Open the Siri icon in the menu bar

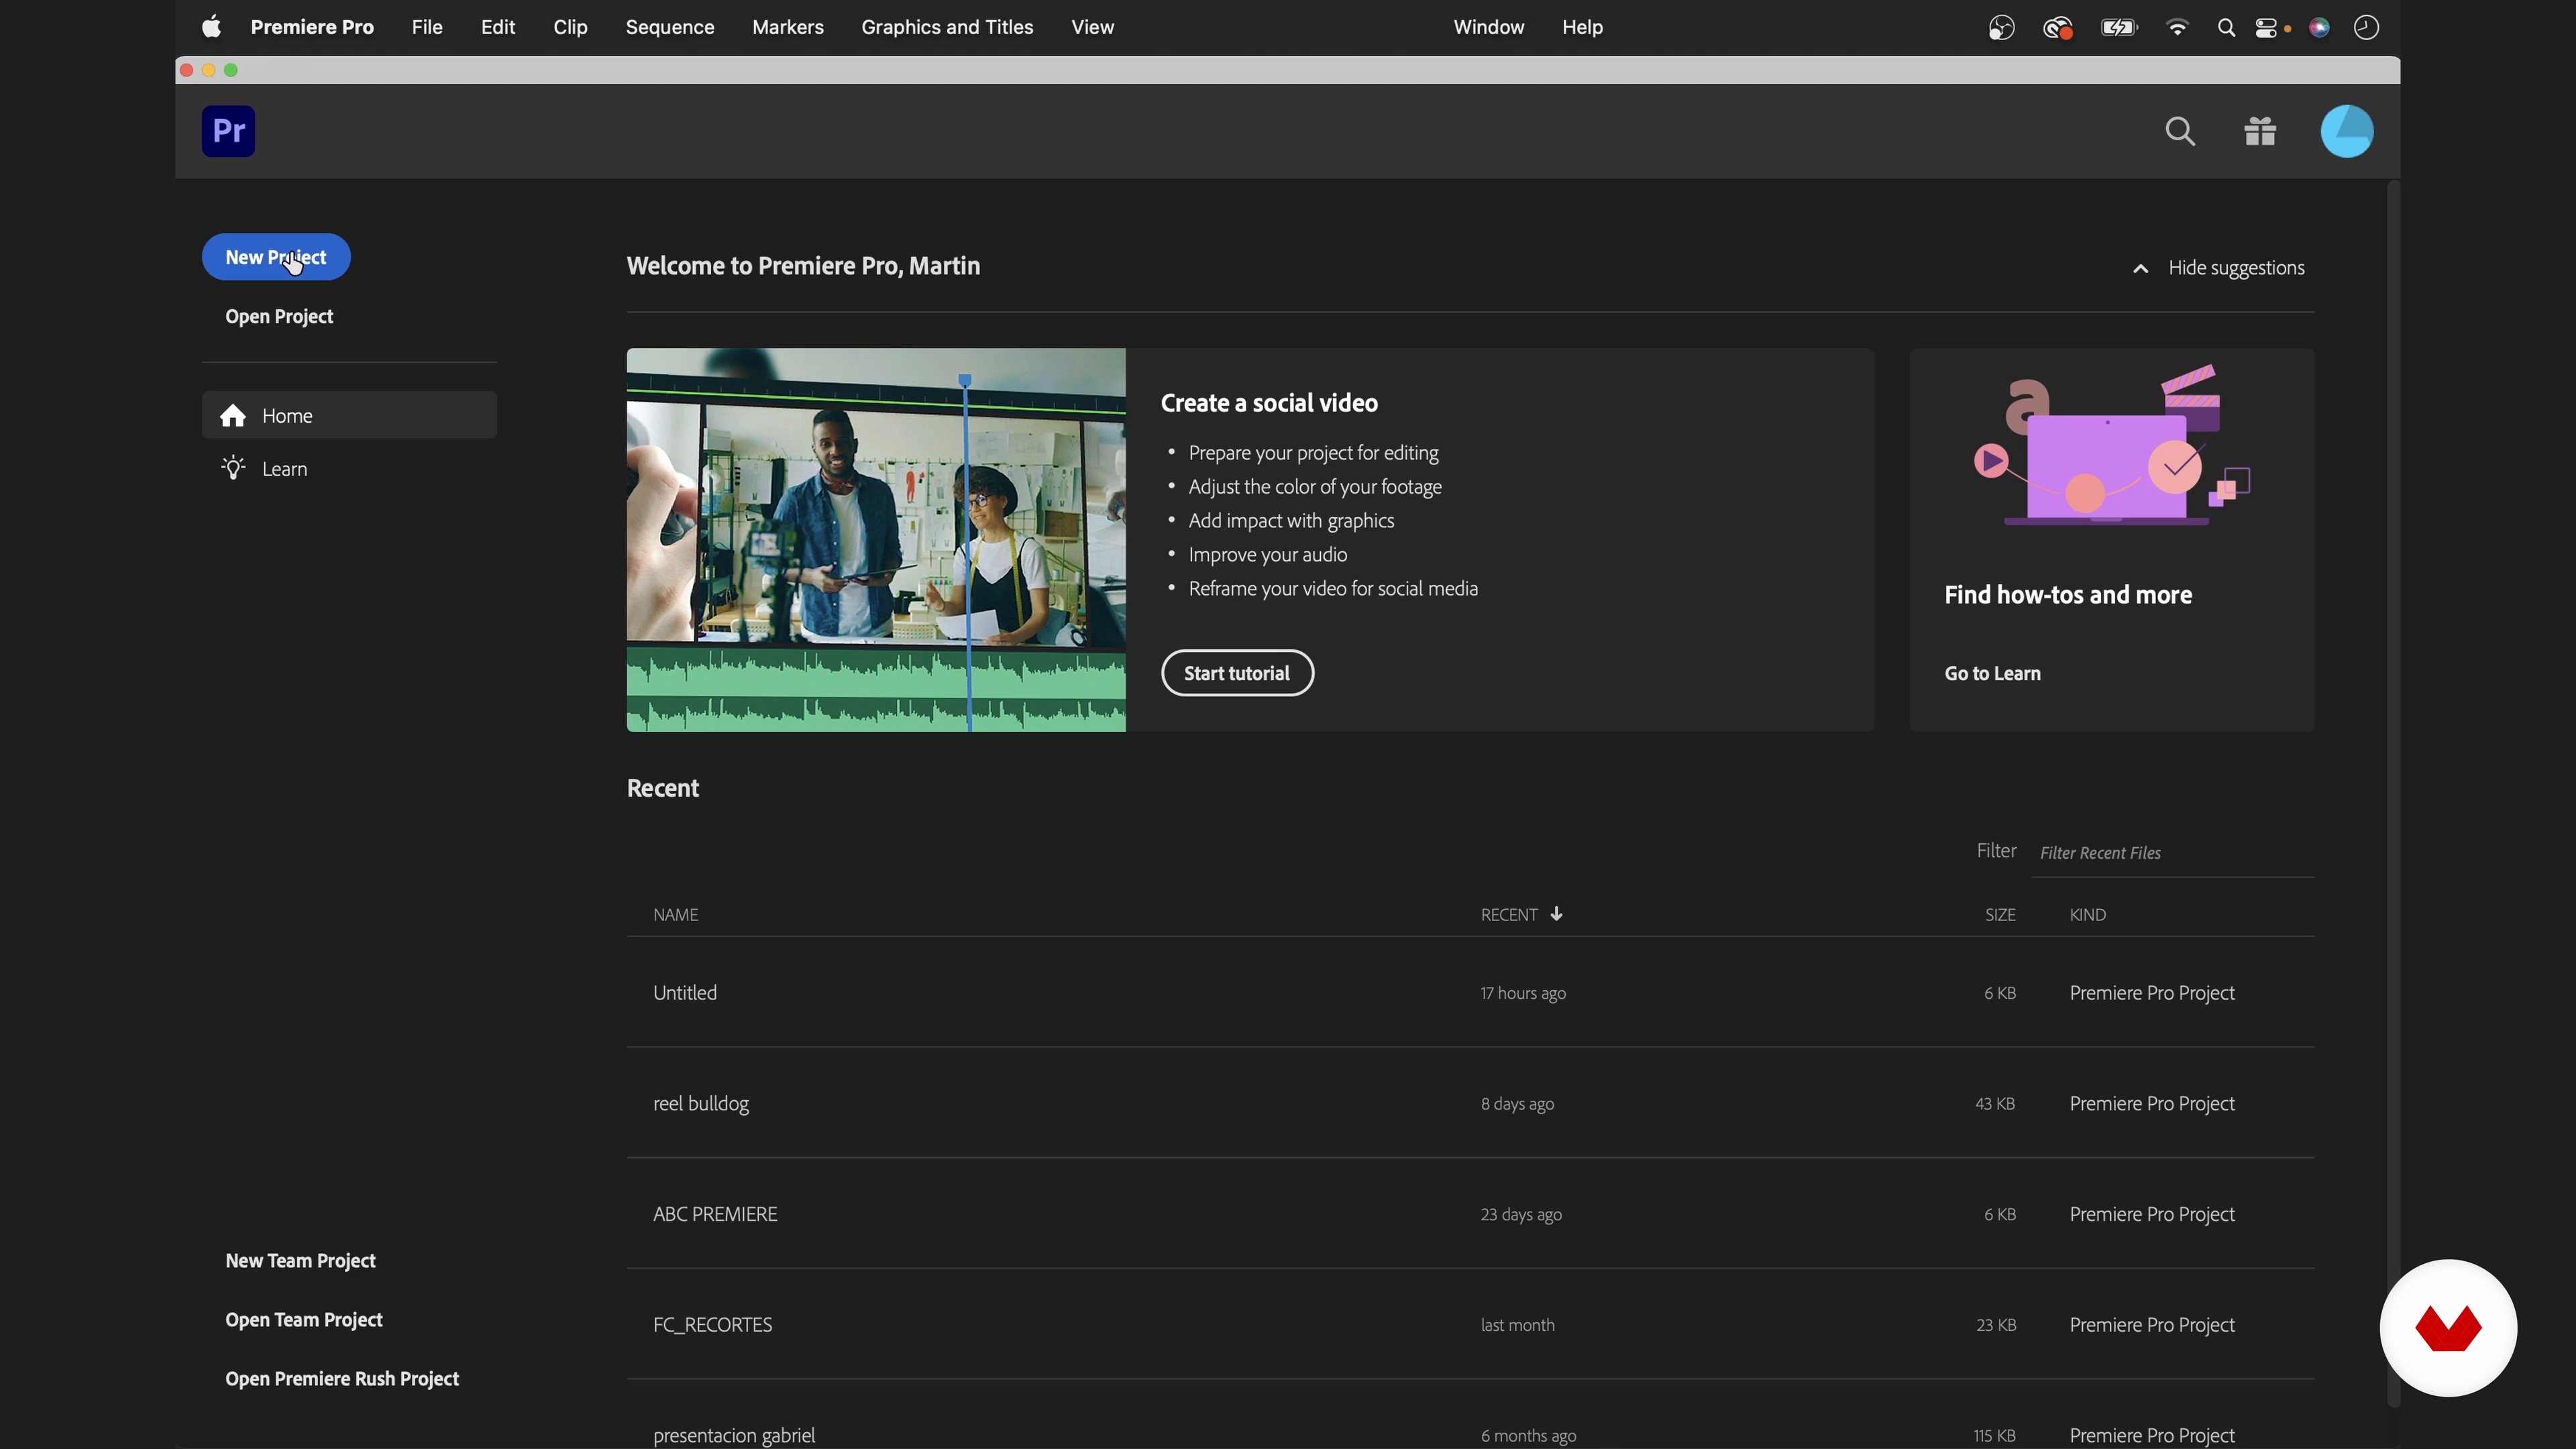click(2319, 28)
